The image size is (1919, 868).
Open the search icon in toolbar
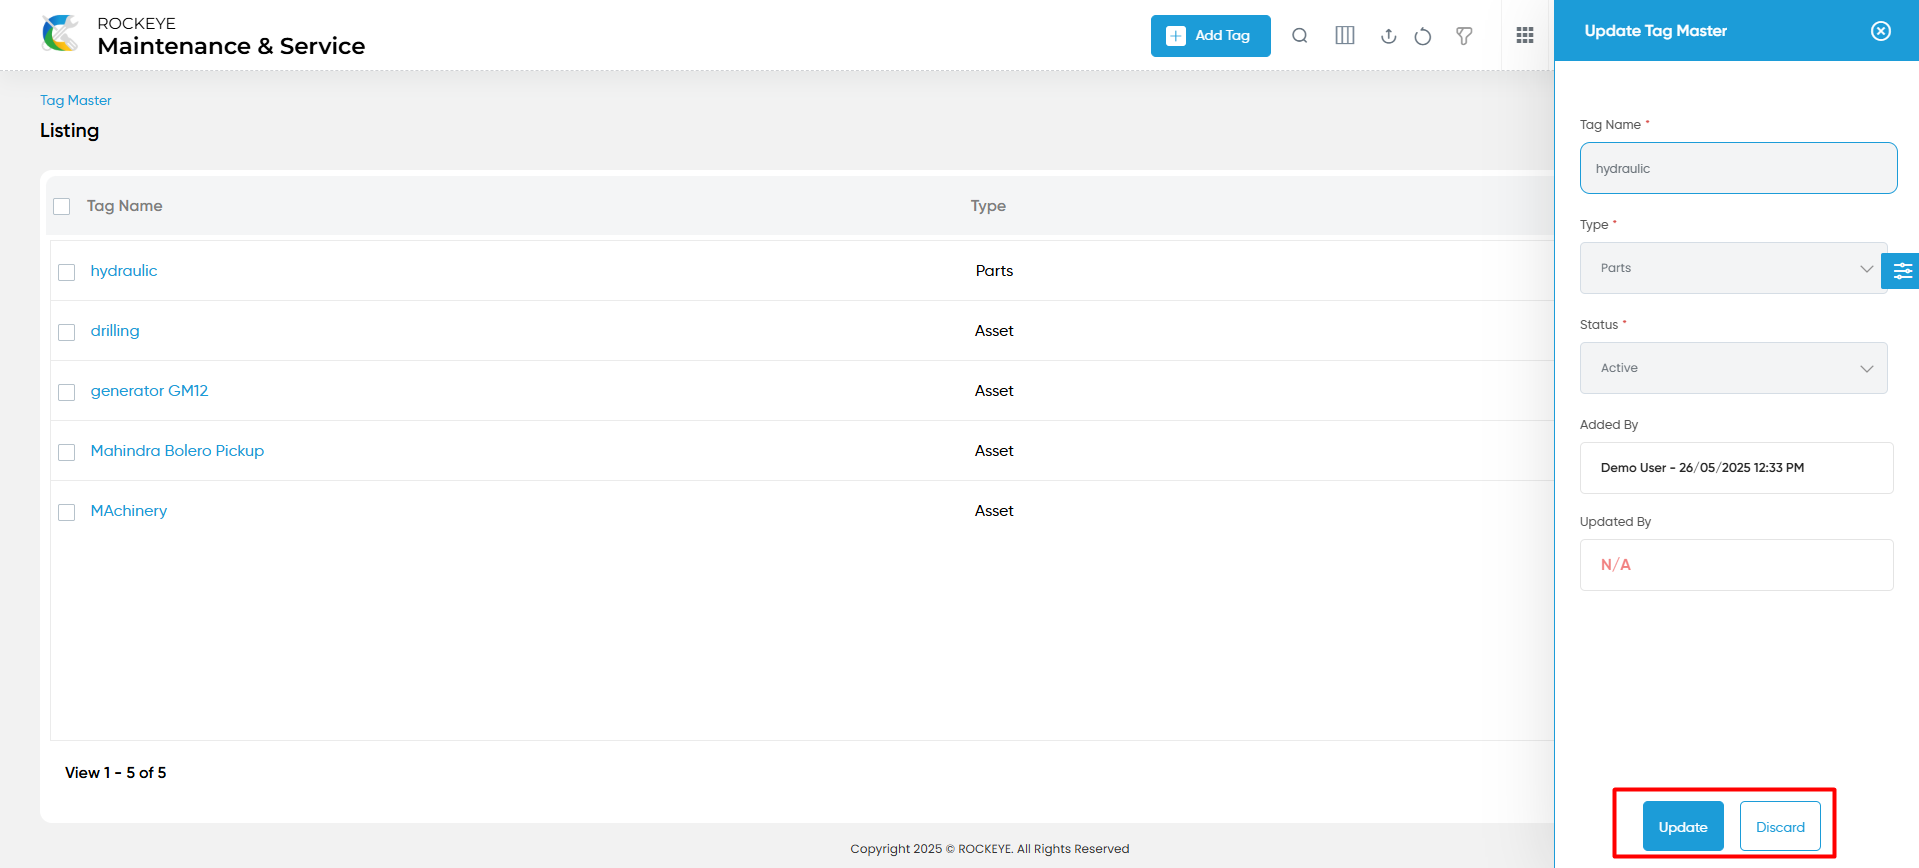tap(1300, 36)
